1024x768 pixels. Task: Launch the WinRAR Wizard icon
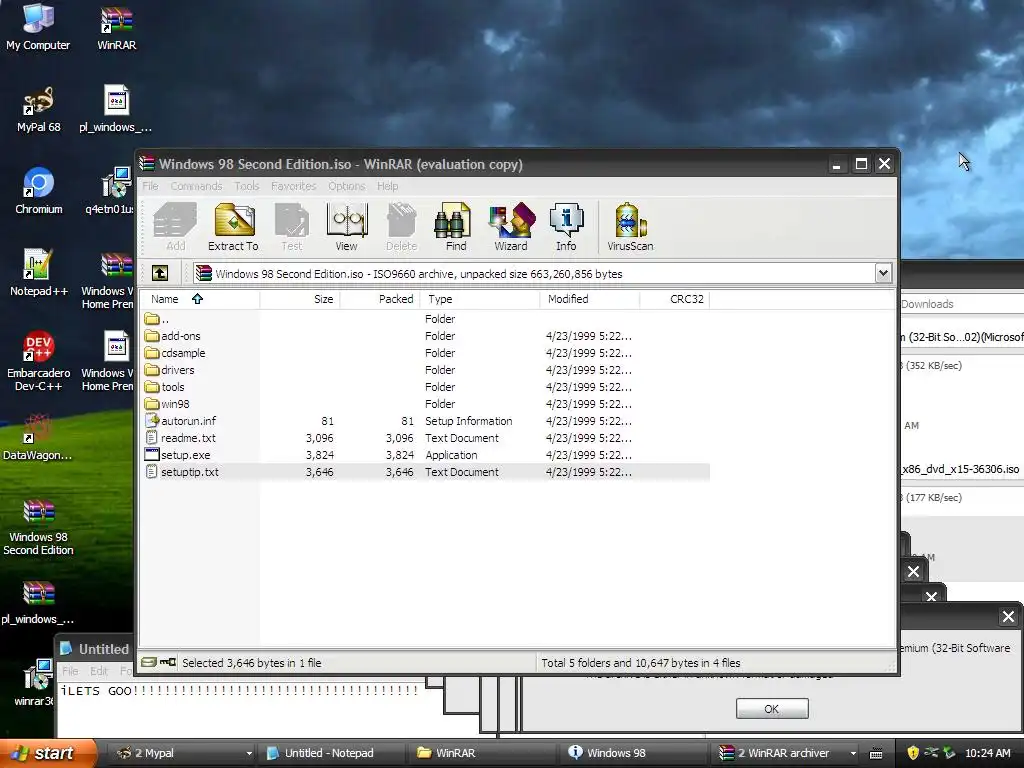coord(511,227)
